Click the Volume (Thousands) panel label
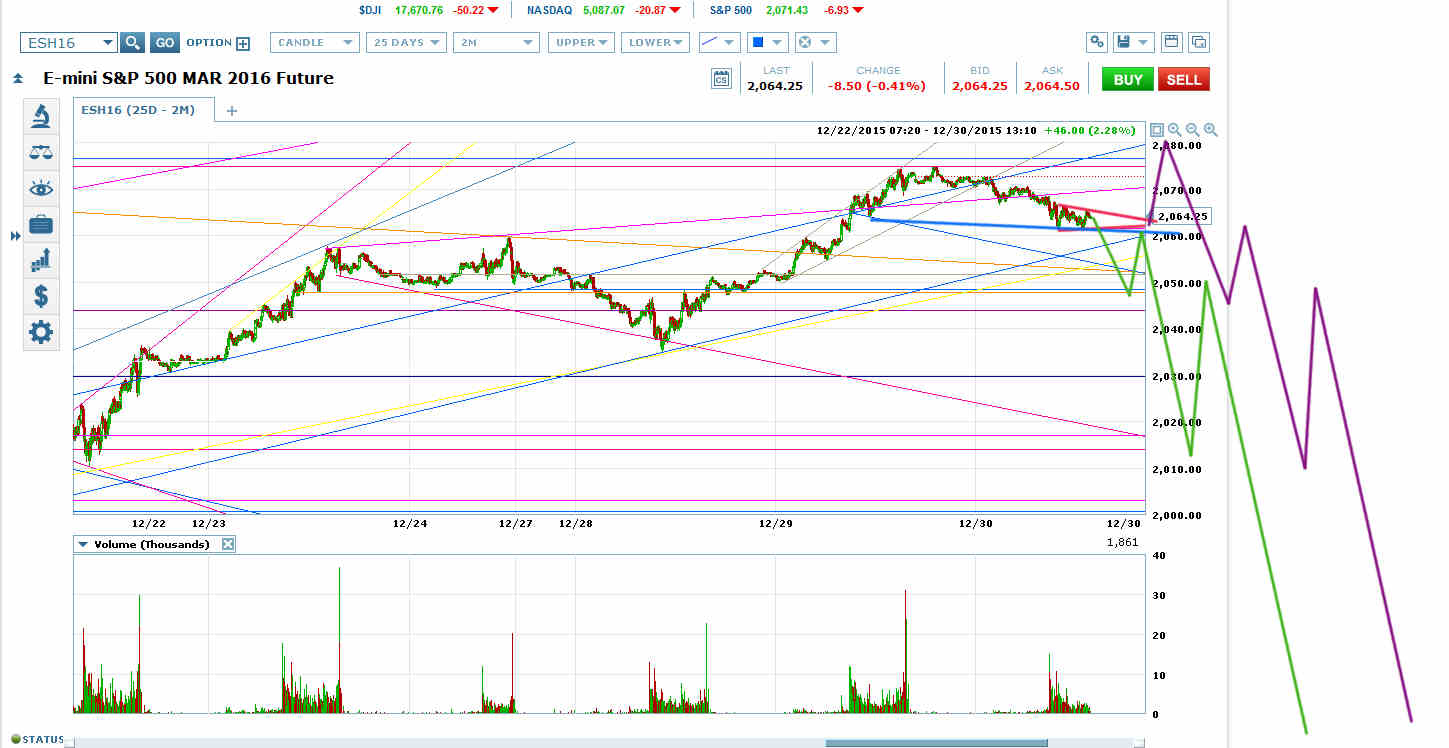Screen dimensions: 1449x748 pyautogui.click(x=151, y=544)
